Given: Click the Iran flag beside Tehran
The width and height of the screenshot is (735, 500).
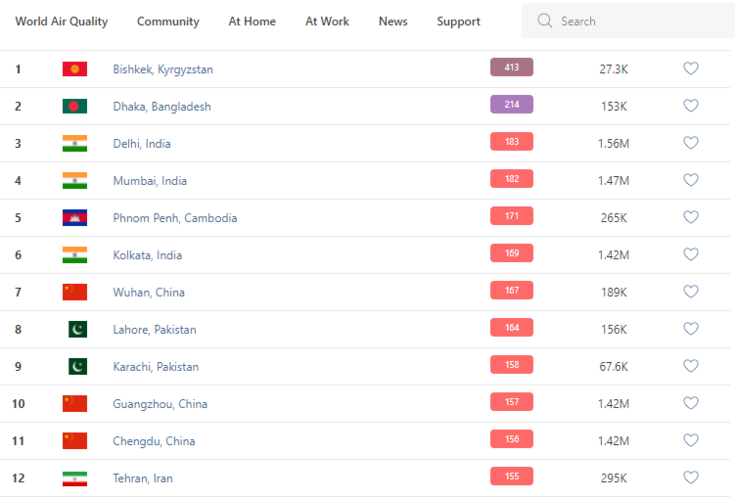Looking at the screenshot, I should click(75, 478).
